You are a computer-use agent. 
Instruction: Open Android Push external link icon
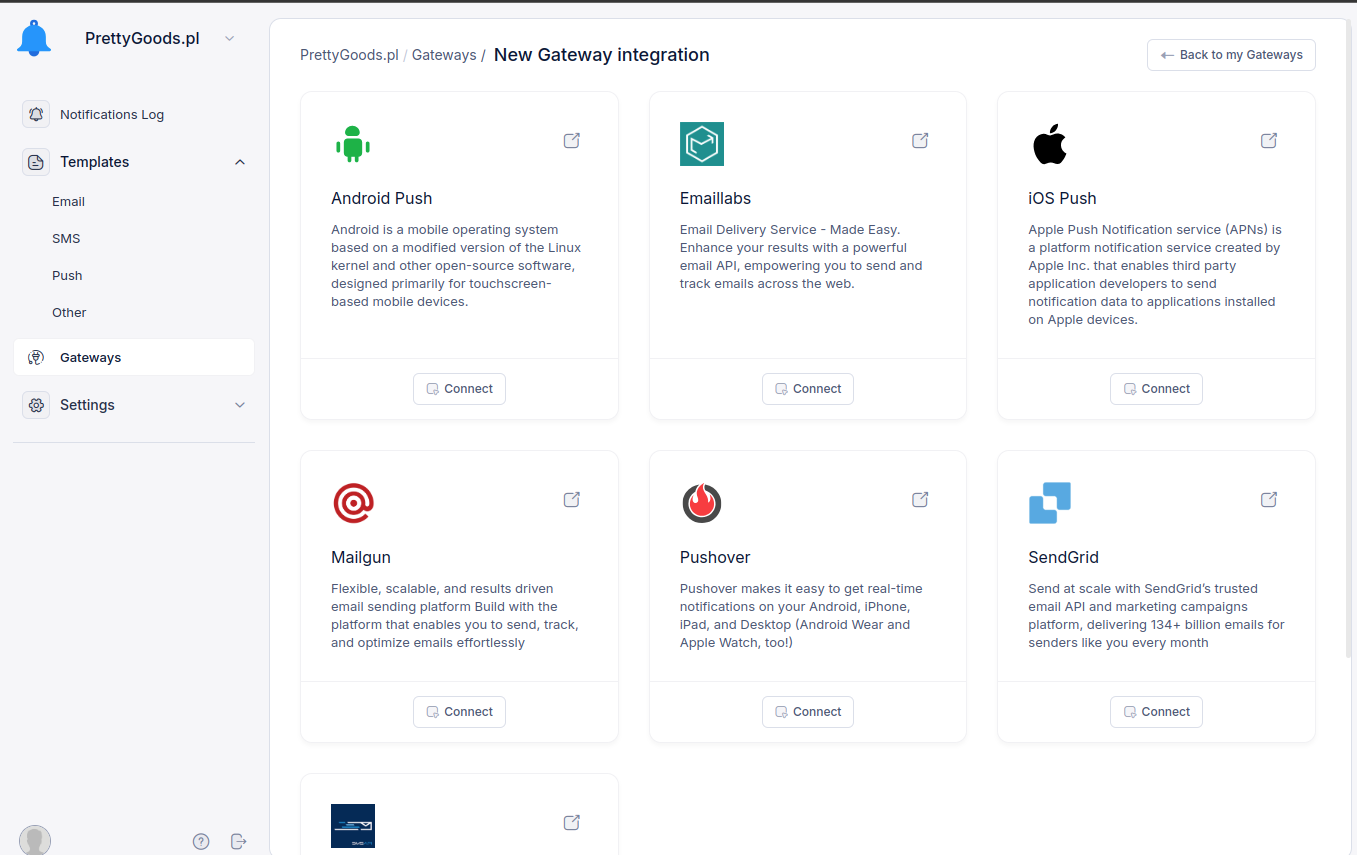coord(572,141)
